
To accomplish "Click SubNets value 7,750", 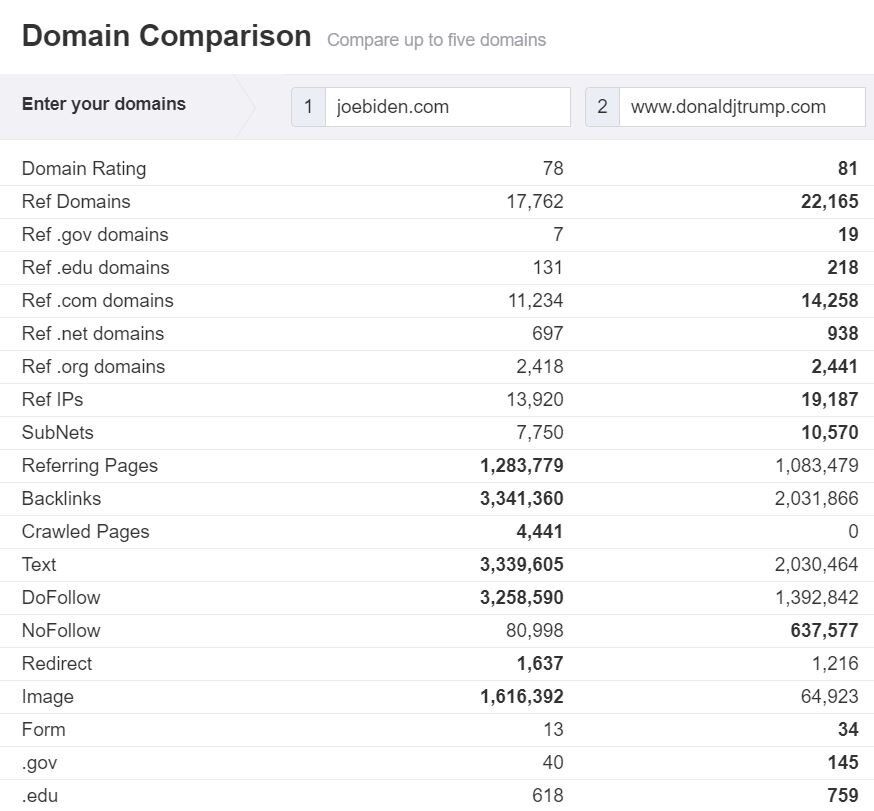I will (540, 433).
